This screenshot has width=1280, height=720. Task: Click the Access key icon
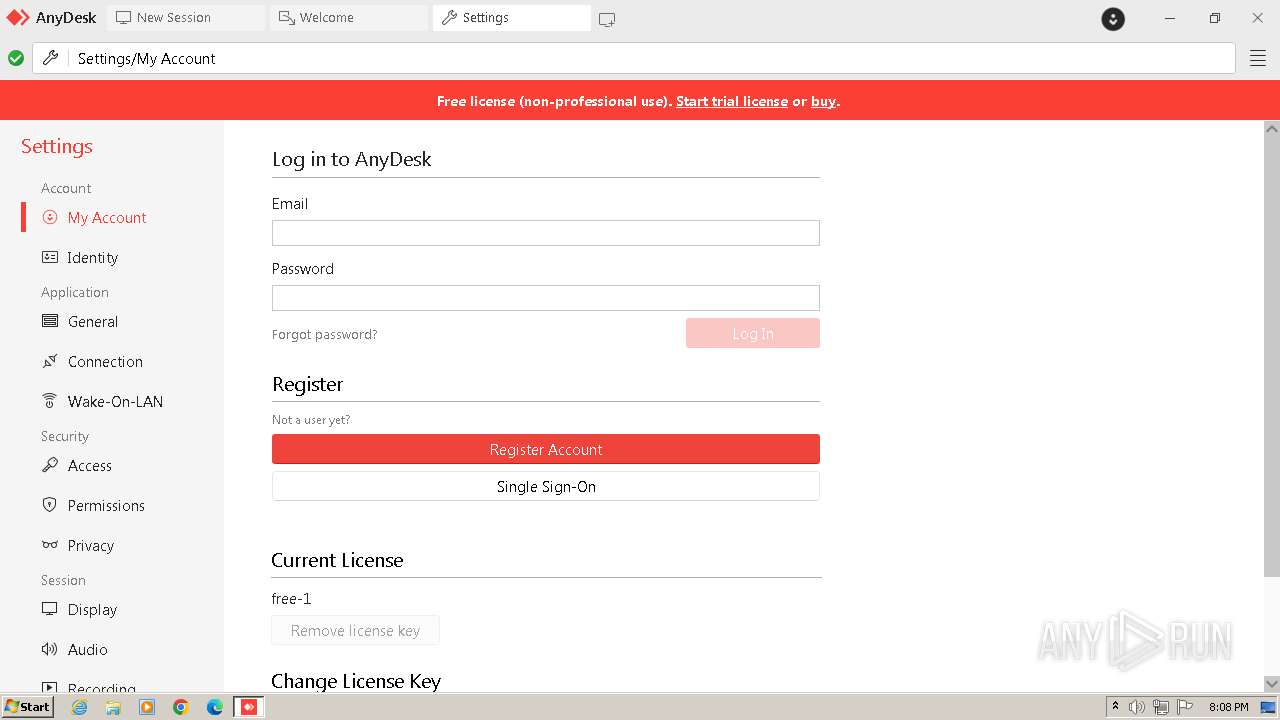point(50,465)
